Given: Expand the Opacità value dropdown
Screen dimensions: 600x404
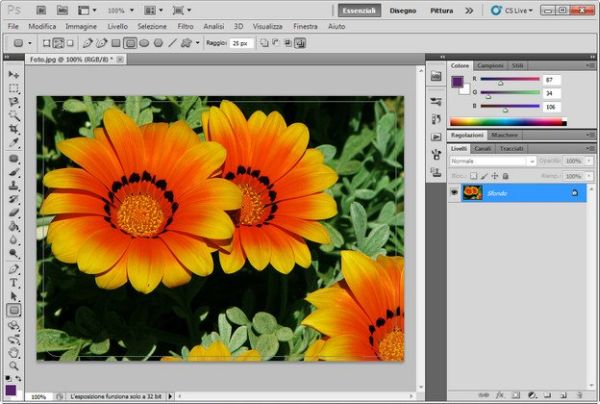Looking at the screenshot, I should pyautogui.click(x=587, y=160).
